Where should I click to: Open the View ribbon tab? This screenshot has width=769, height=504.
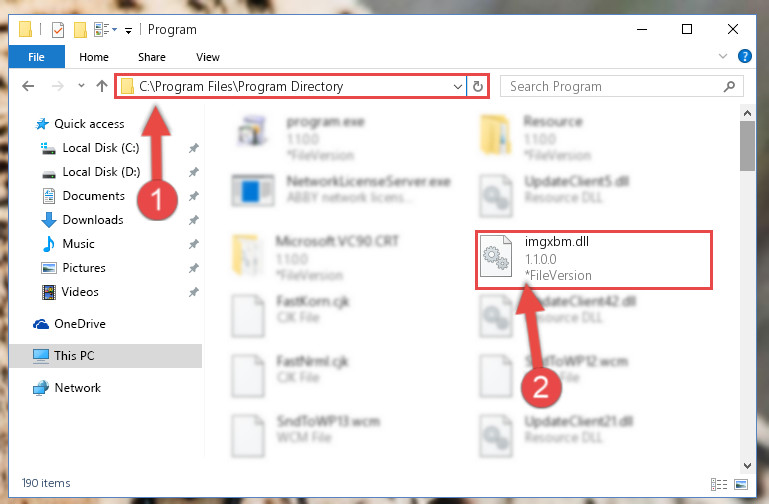click(x=207, y=57)
